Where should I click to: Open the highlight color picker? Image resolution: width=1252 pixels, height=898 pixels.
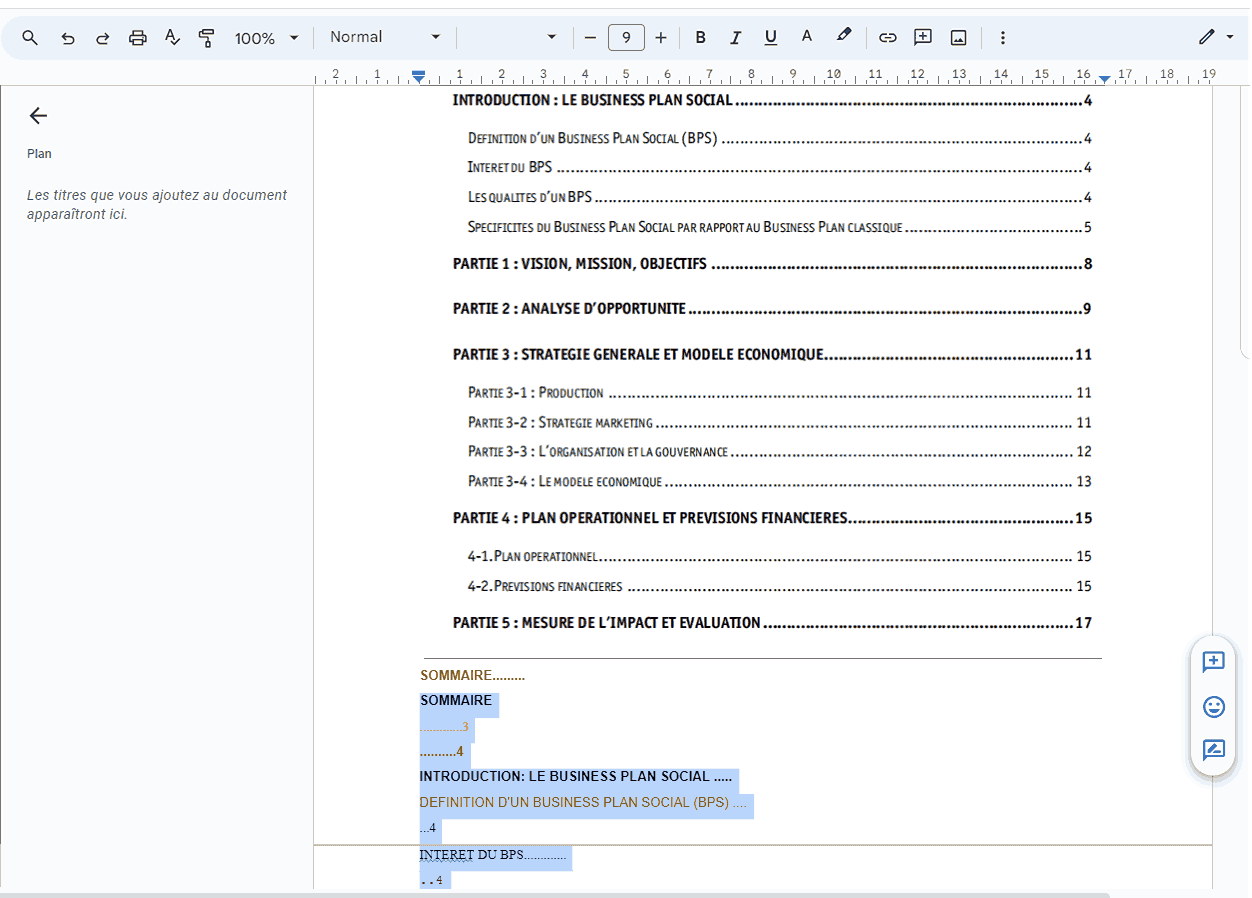[844, 36]
